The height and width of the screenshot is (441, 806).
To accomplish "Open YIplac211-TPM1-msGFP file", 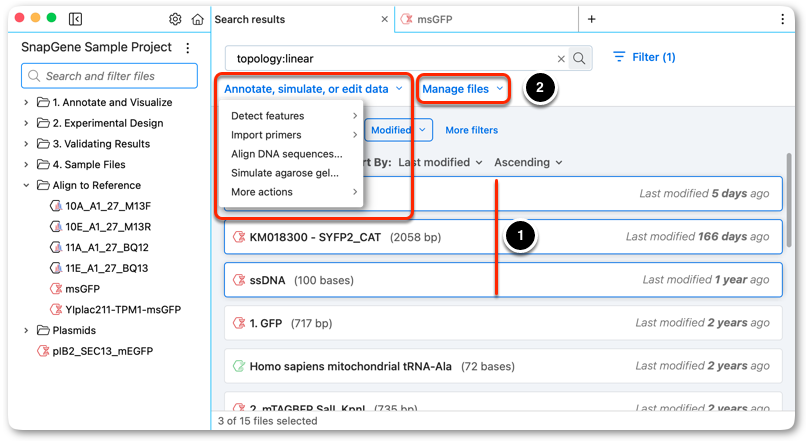I will coord(123,309).
